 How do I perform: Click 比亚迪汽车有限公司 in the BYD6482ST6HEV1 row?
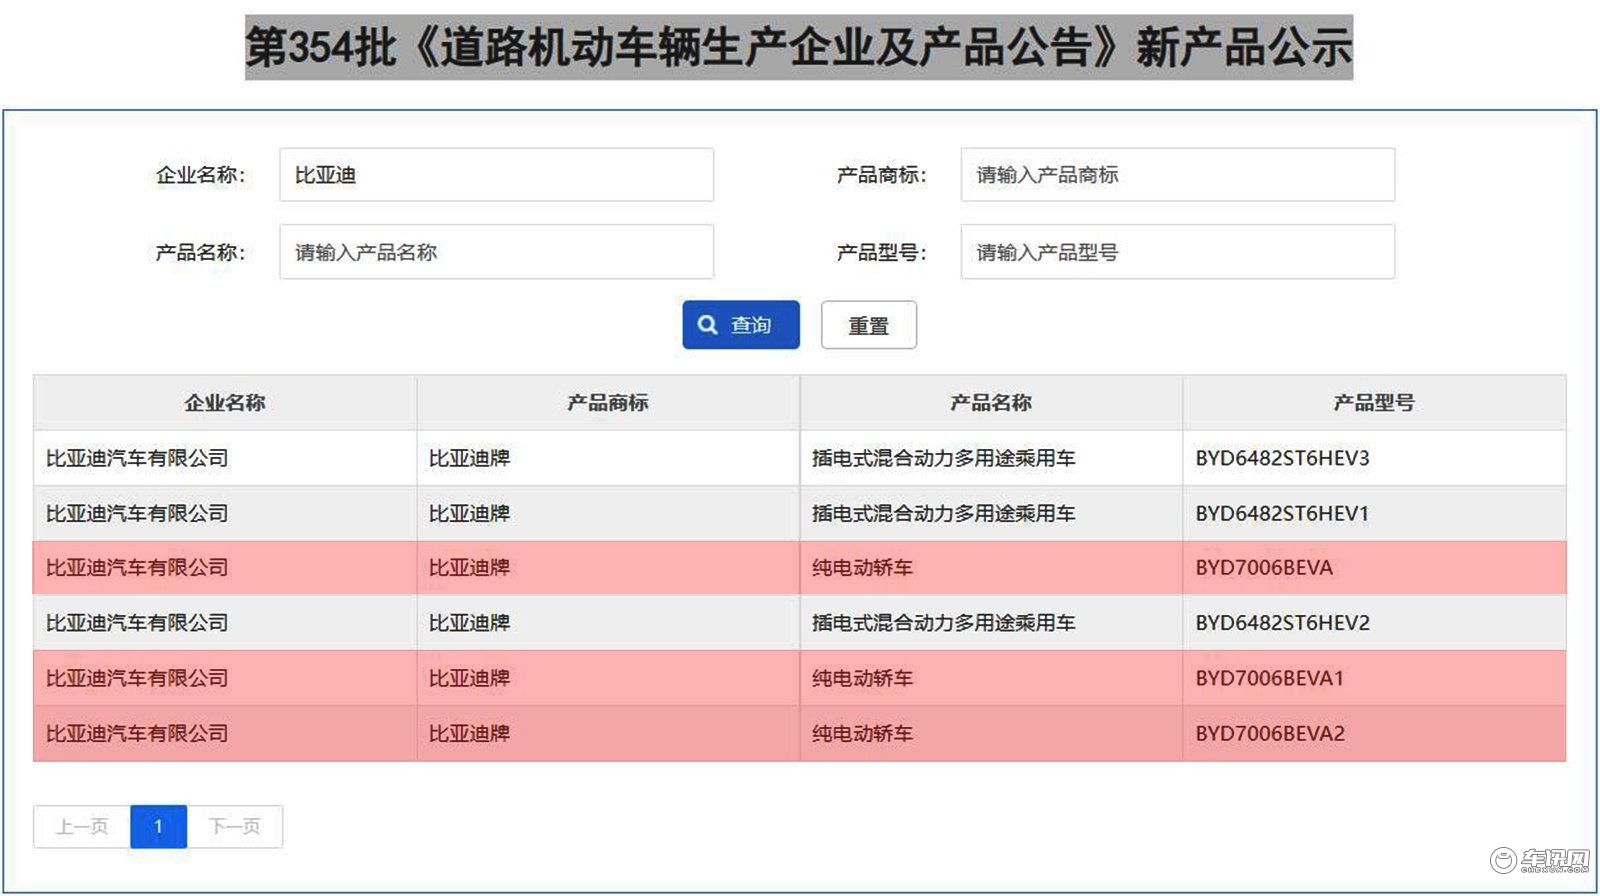pos(137,513)
